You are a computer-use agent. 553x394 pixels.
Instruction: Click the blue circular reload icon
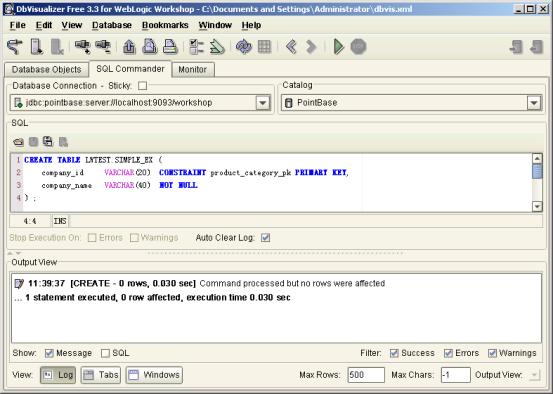(244, 46)
